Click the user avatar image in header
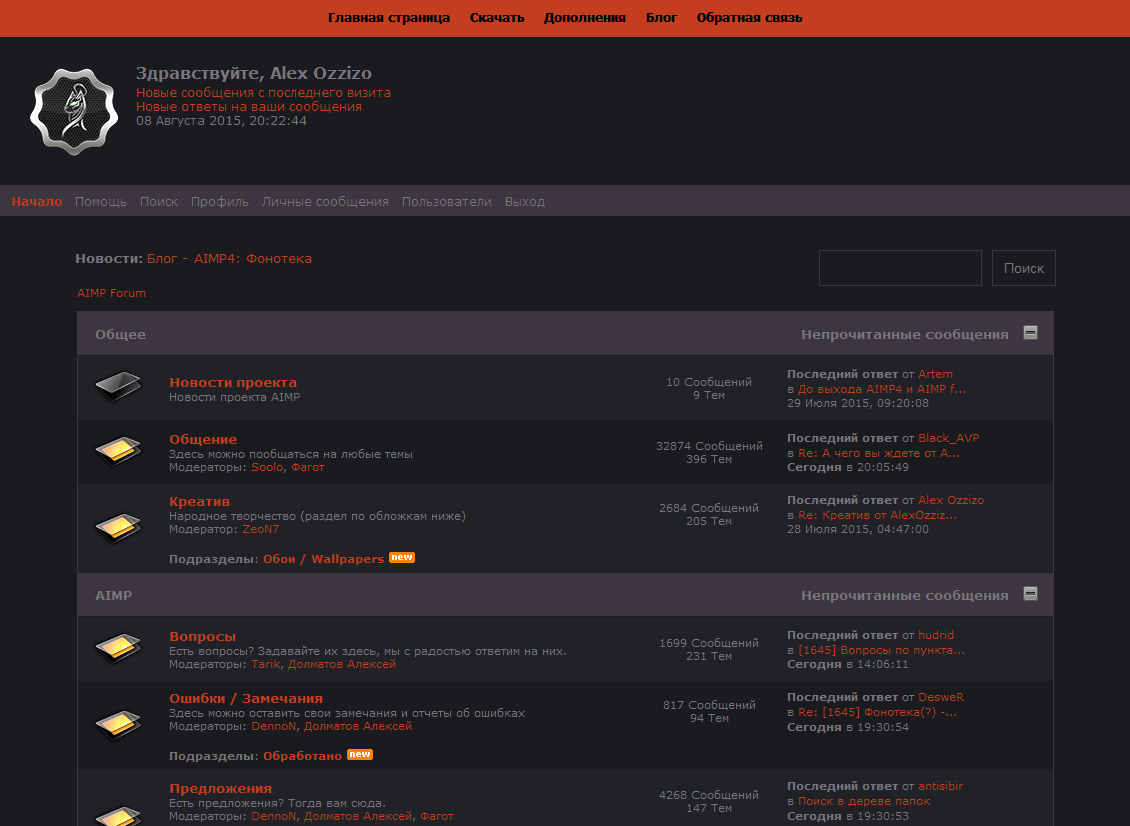 (x=67, y=111)
